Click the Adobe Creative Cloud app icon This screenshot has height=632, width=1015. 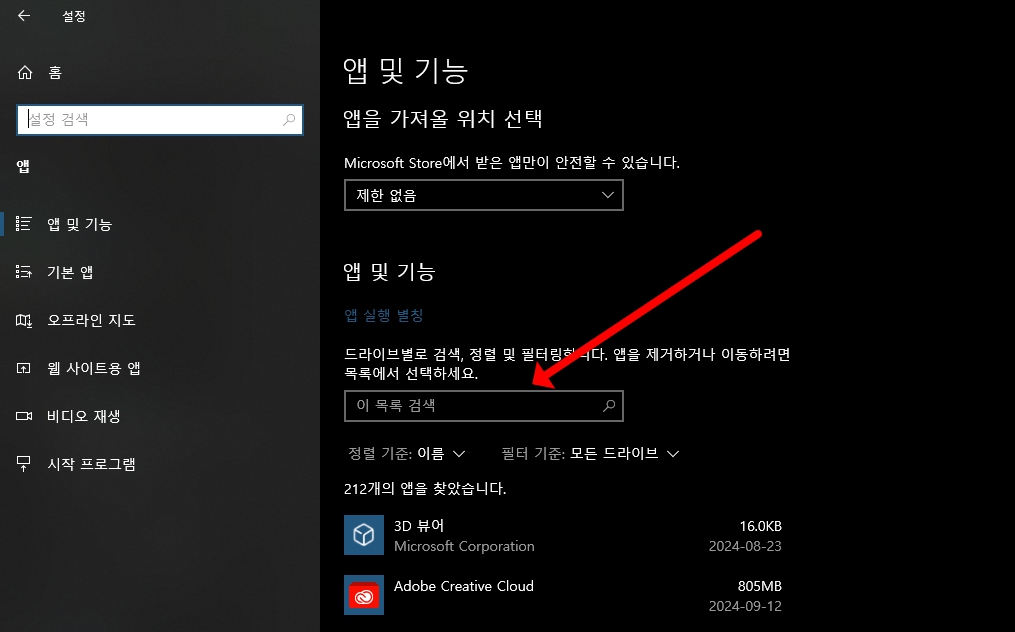[364, 595]
